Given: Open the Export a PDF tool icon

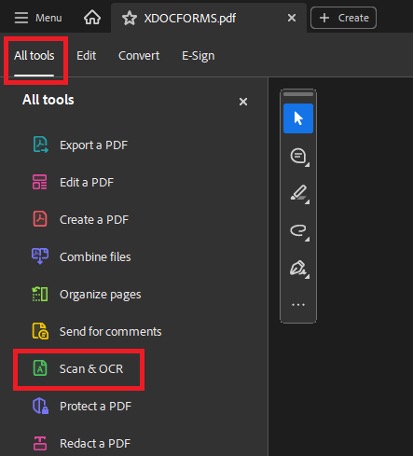Looking at the screenshot, I should (40, 145).
